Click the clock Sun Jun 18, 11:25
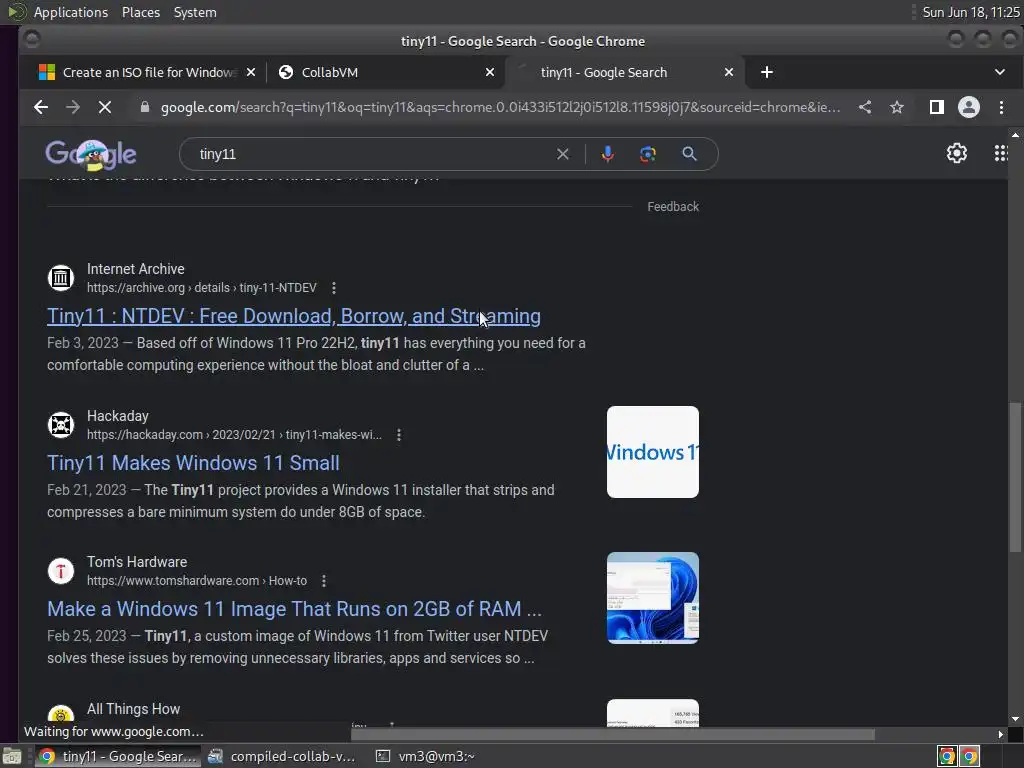 coord(970,12)
